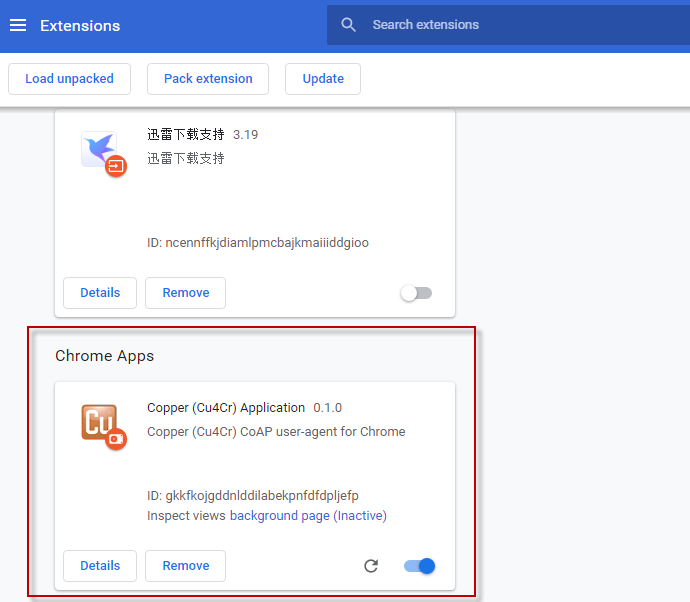
Task: Click the Chrome Apps section heading
Action: (105, 356)
